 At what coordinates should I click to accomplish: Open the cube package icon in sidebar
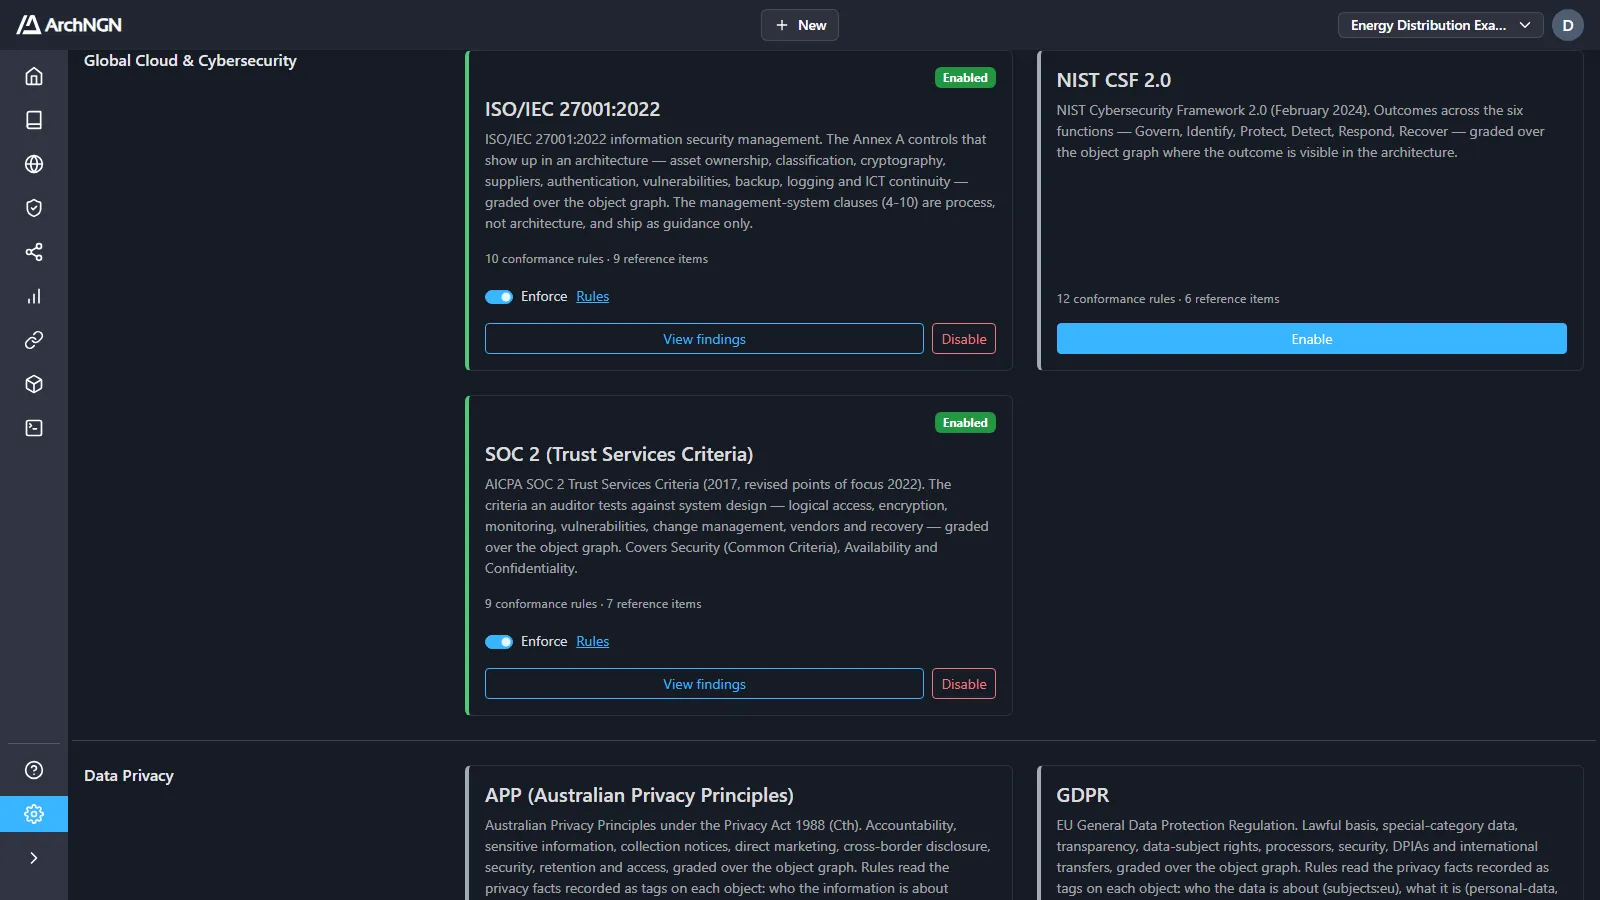(x=34, y=384)
